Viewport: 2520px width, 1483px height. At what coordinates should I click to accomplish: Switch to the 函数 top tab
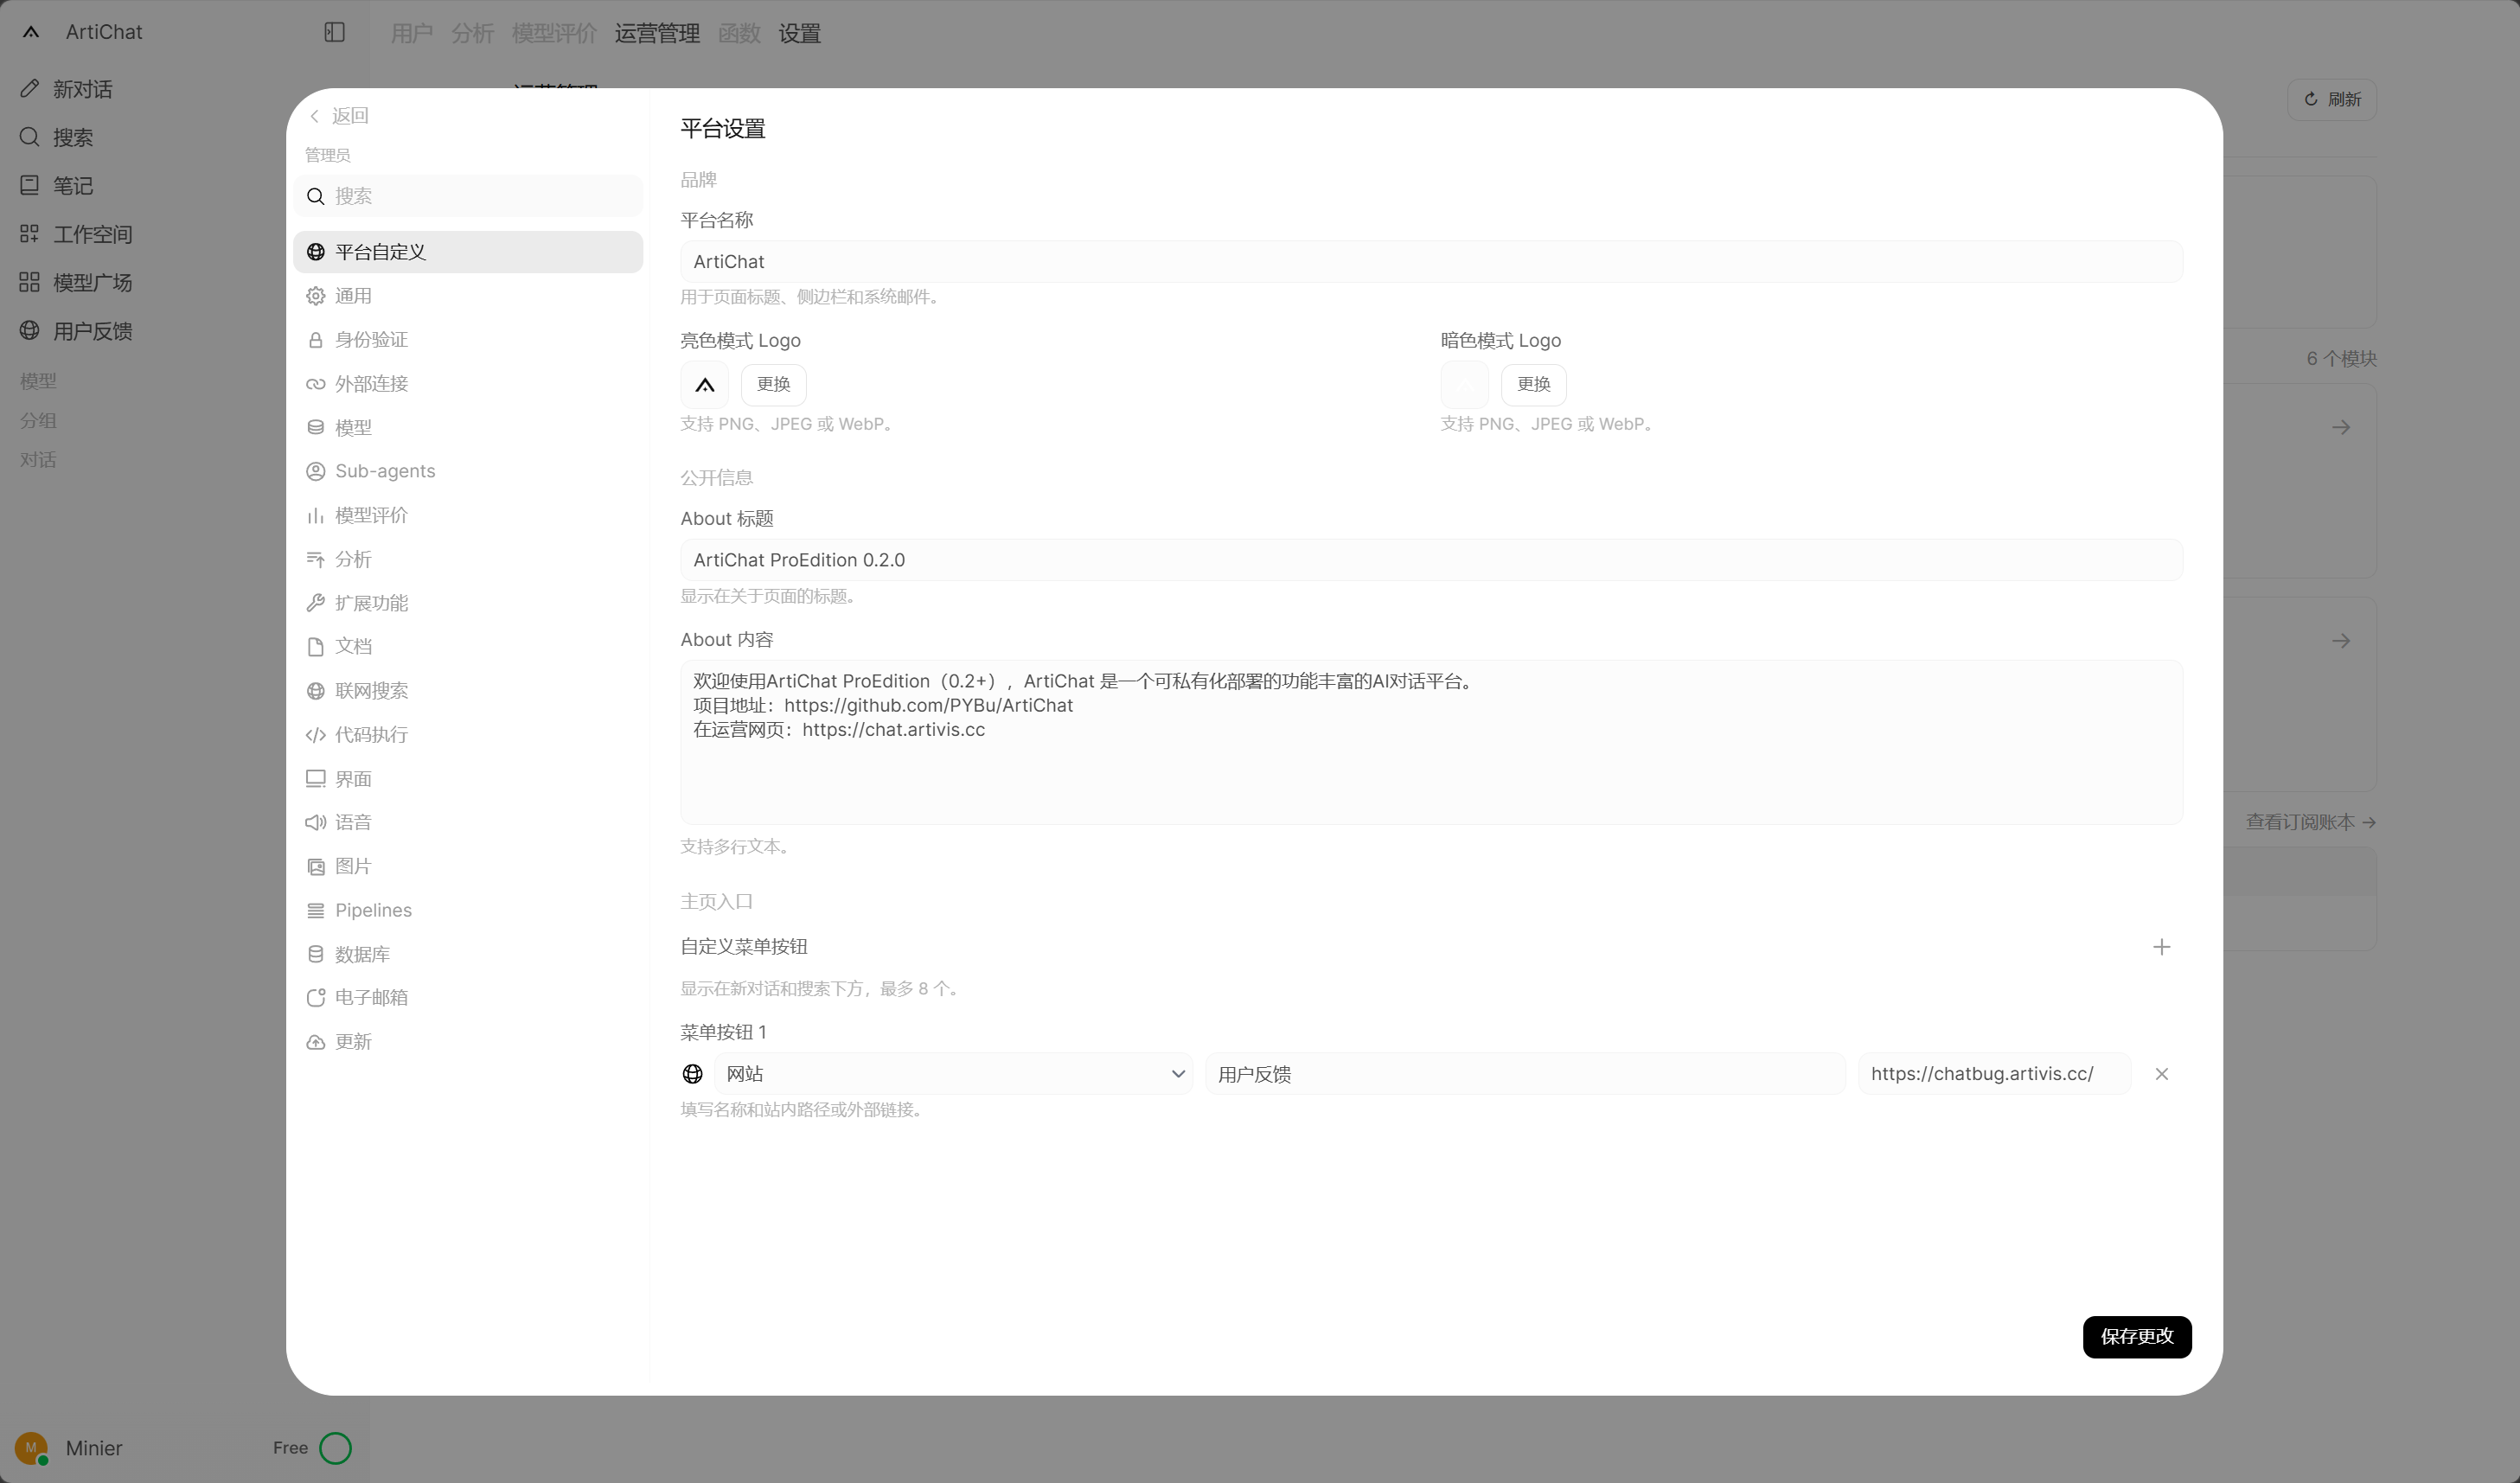point(739,33)
